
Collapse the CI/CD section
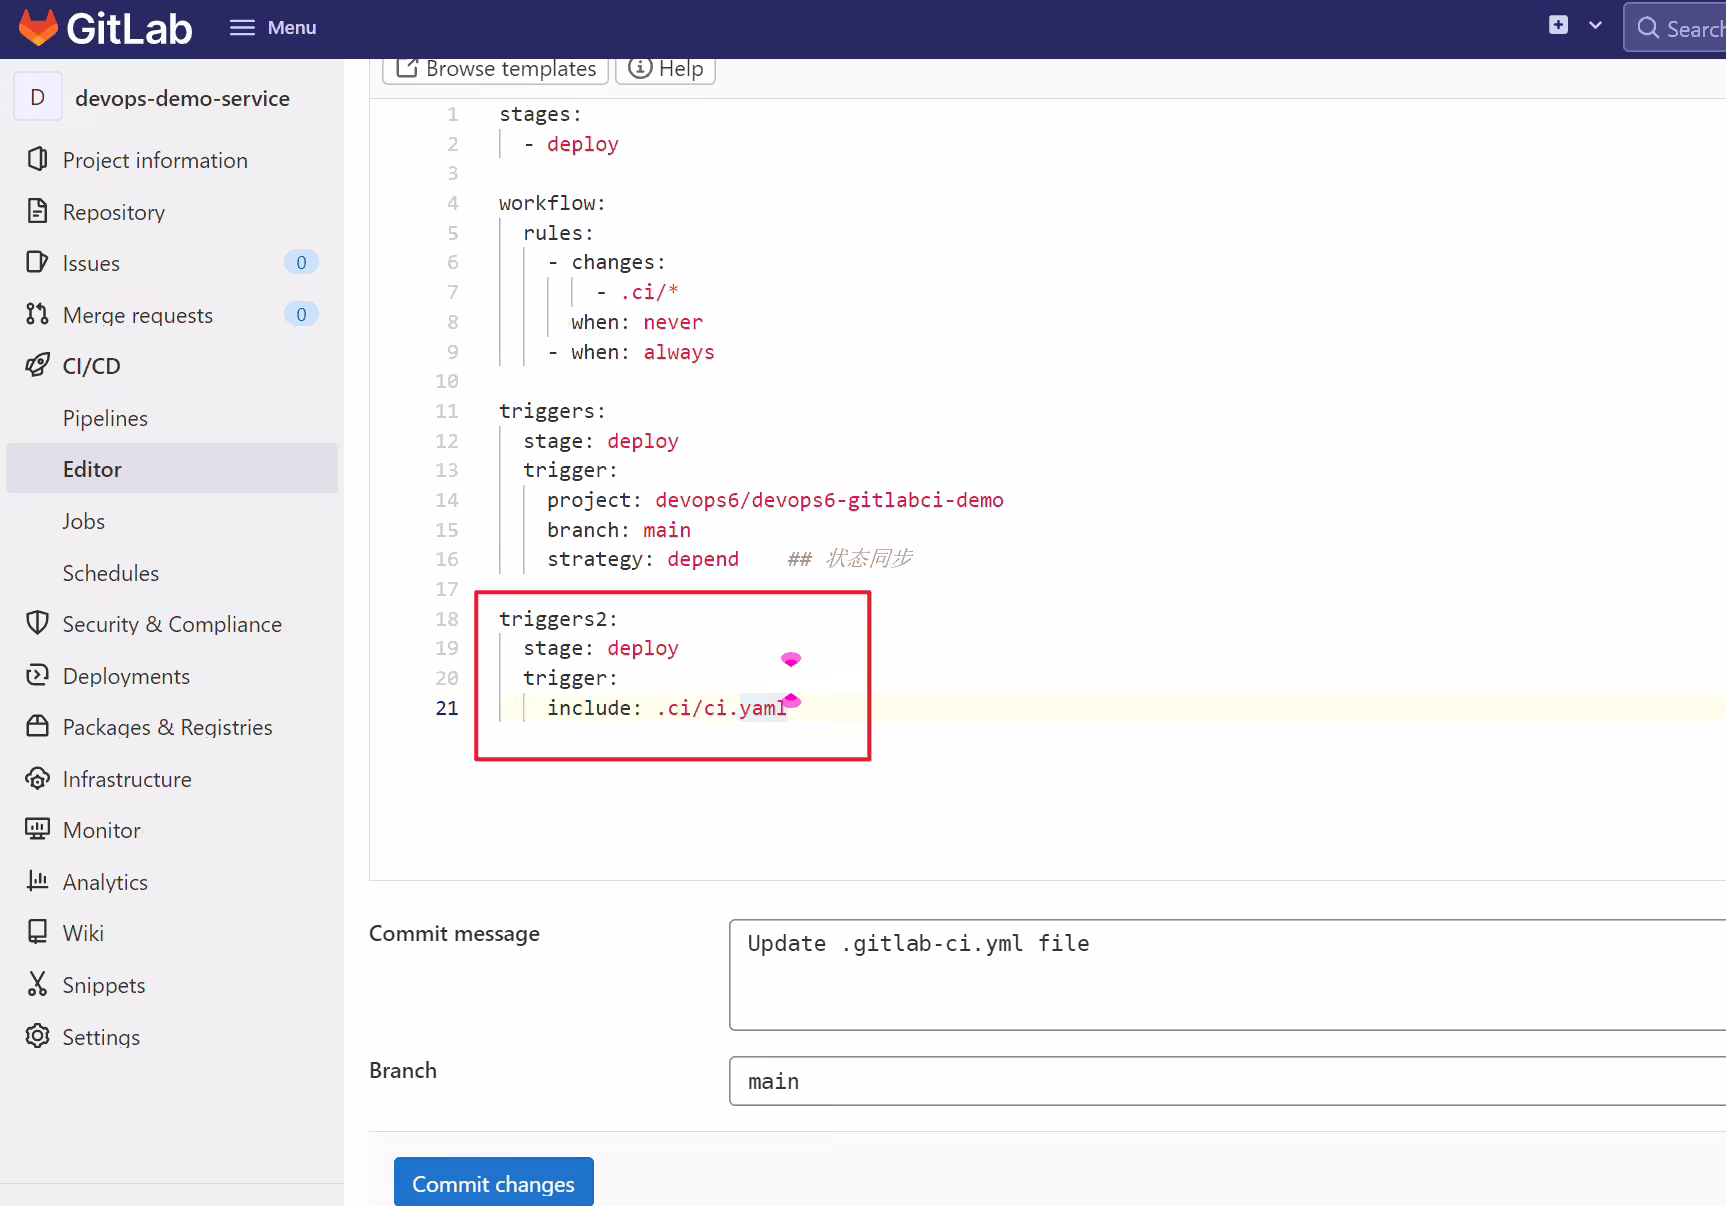point(91,366)
